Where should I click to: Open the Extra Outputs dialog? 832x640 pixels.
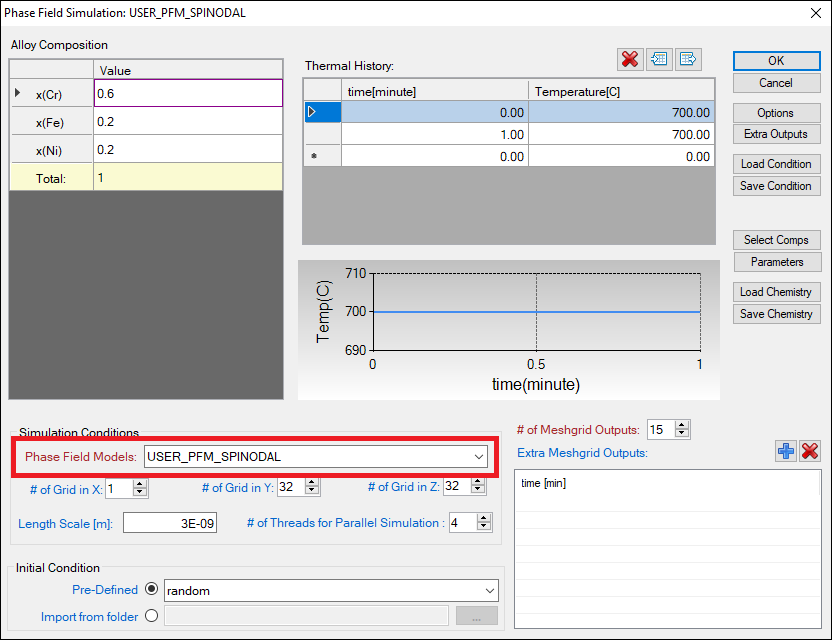pyautogui.click(x=776, y=134)
